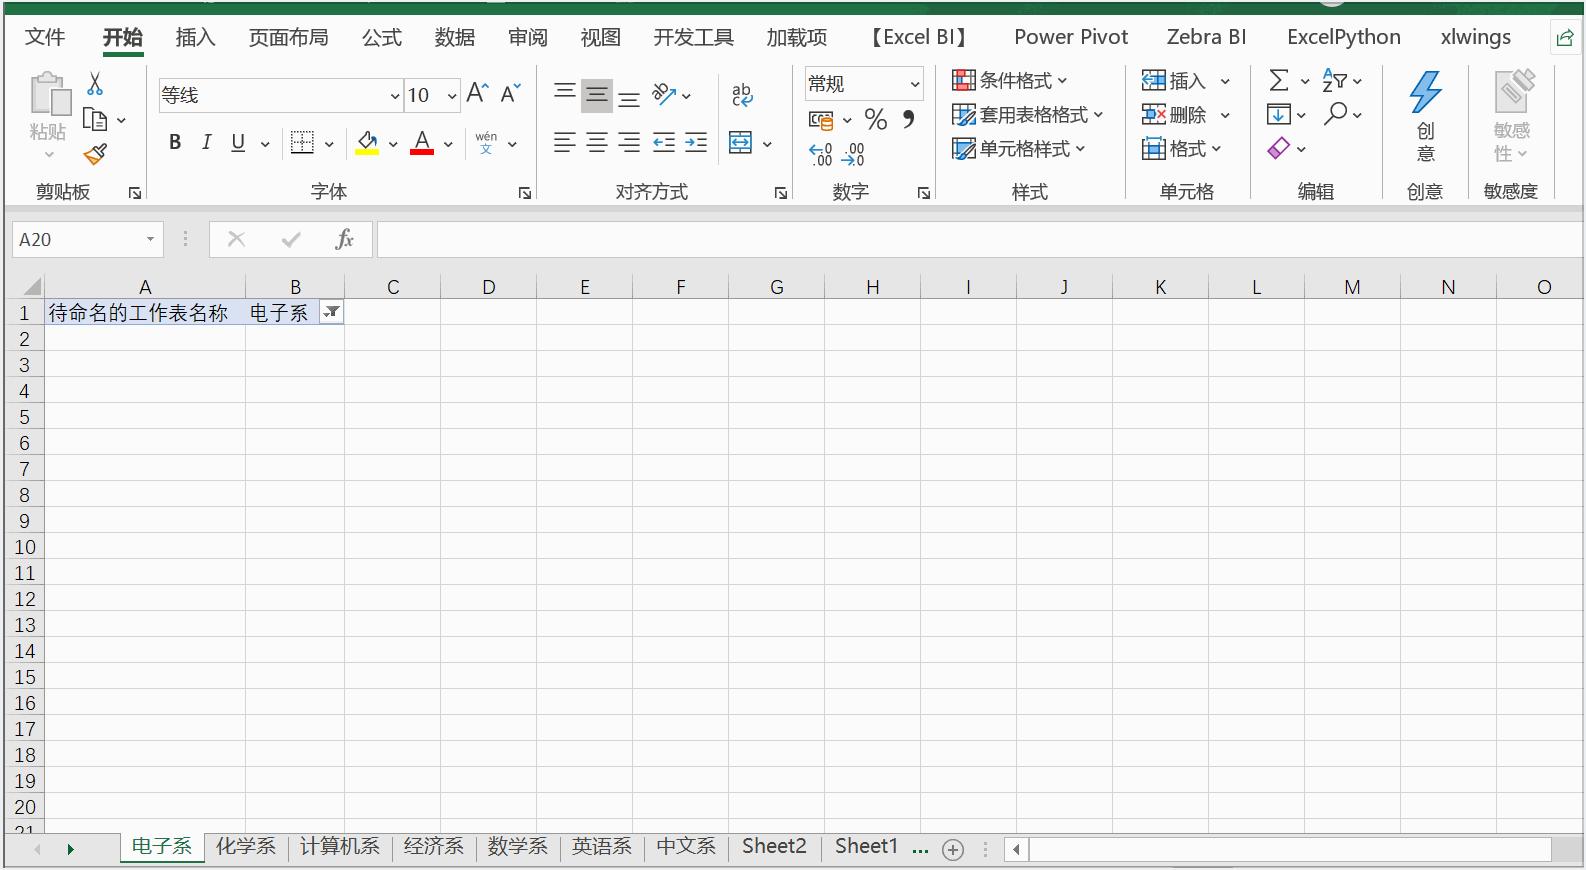
Task: Toggle center horizontal alignment
Action: (x=597, y=143)
